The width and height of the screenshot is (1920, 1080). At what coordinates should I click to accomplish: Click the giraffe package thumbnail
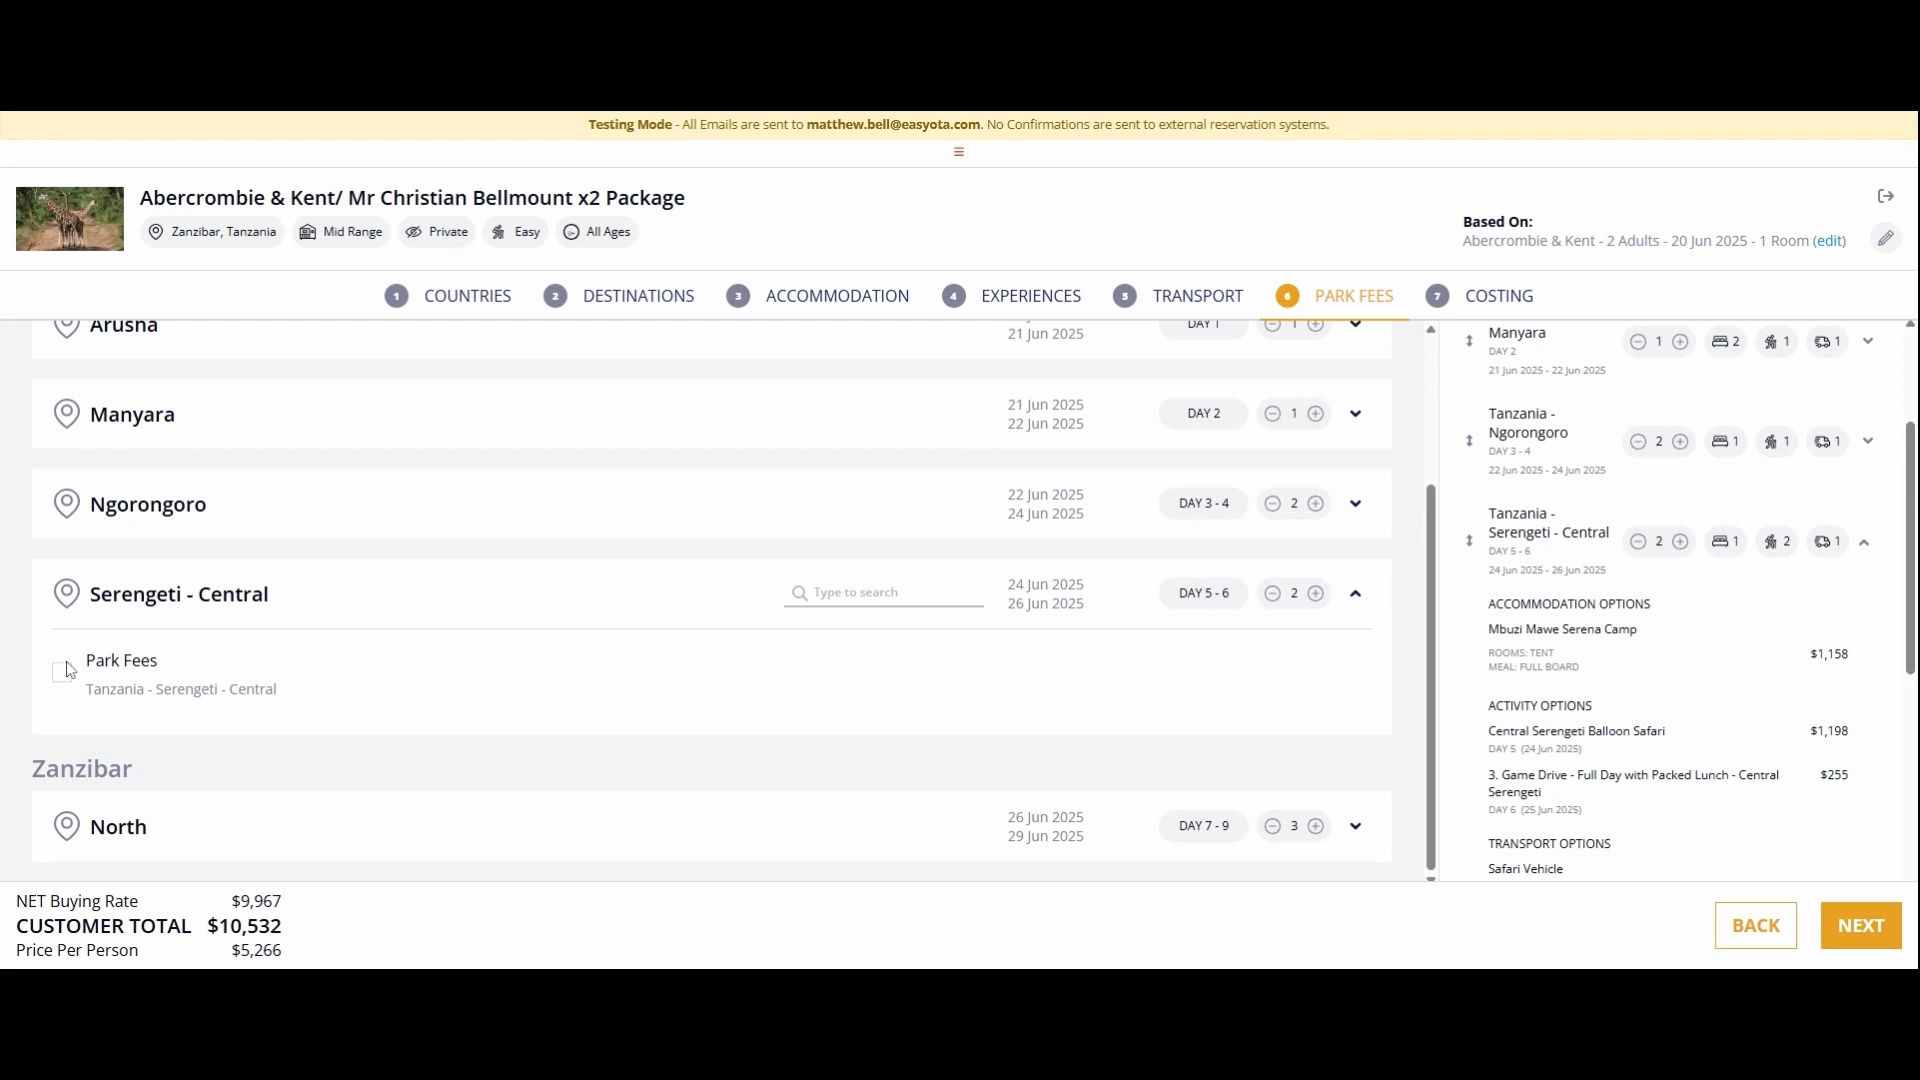[70, 219]
